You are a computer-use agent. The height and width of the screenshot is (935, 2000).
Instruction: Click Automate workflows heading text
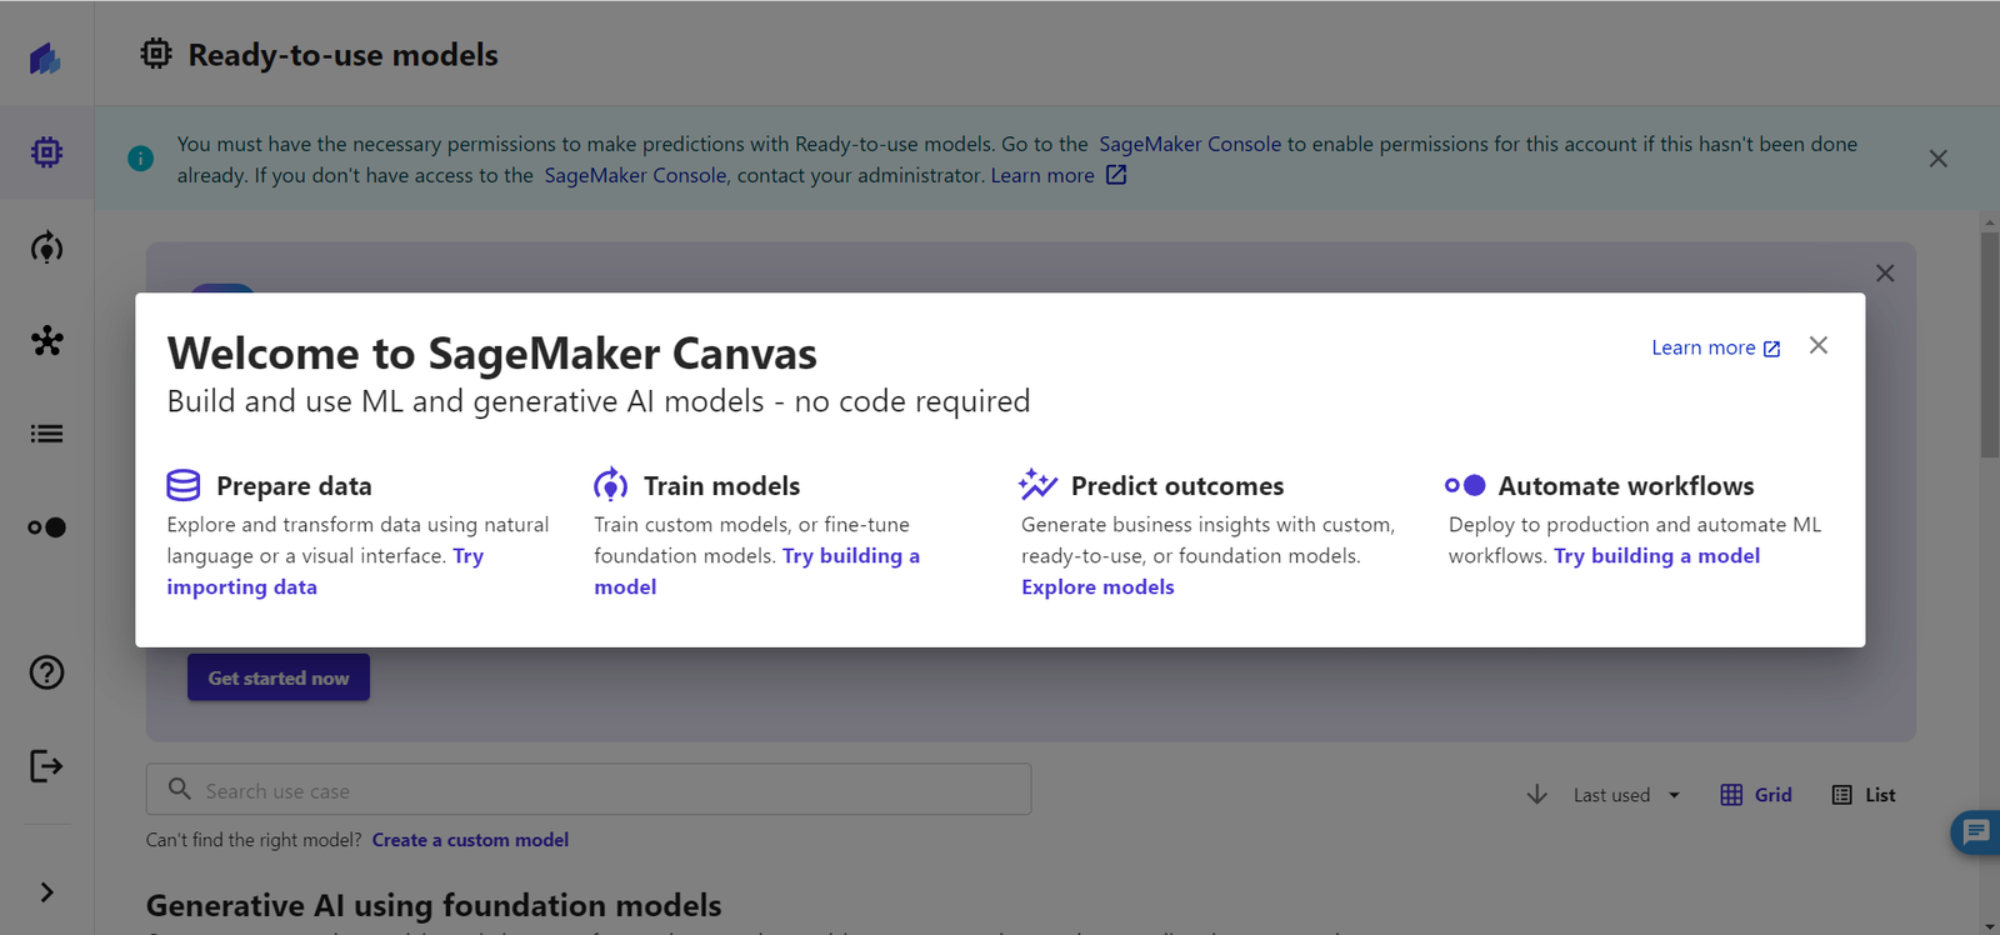[x=1626, y=486]
